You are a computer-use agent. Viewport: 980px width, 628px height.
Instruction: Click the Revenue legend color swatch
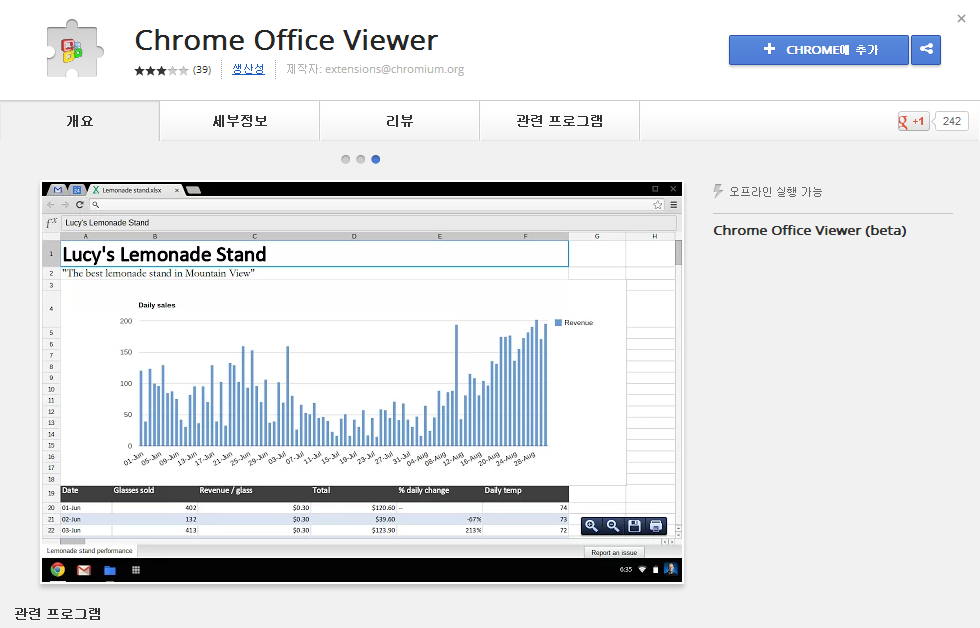pyautogui.click(x=558, y=322)
